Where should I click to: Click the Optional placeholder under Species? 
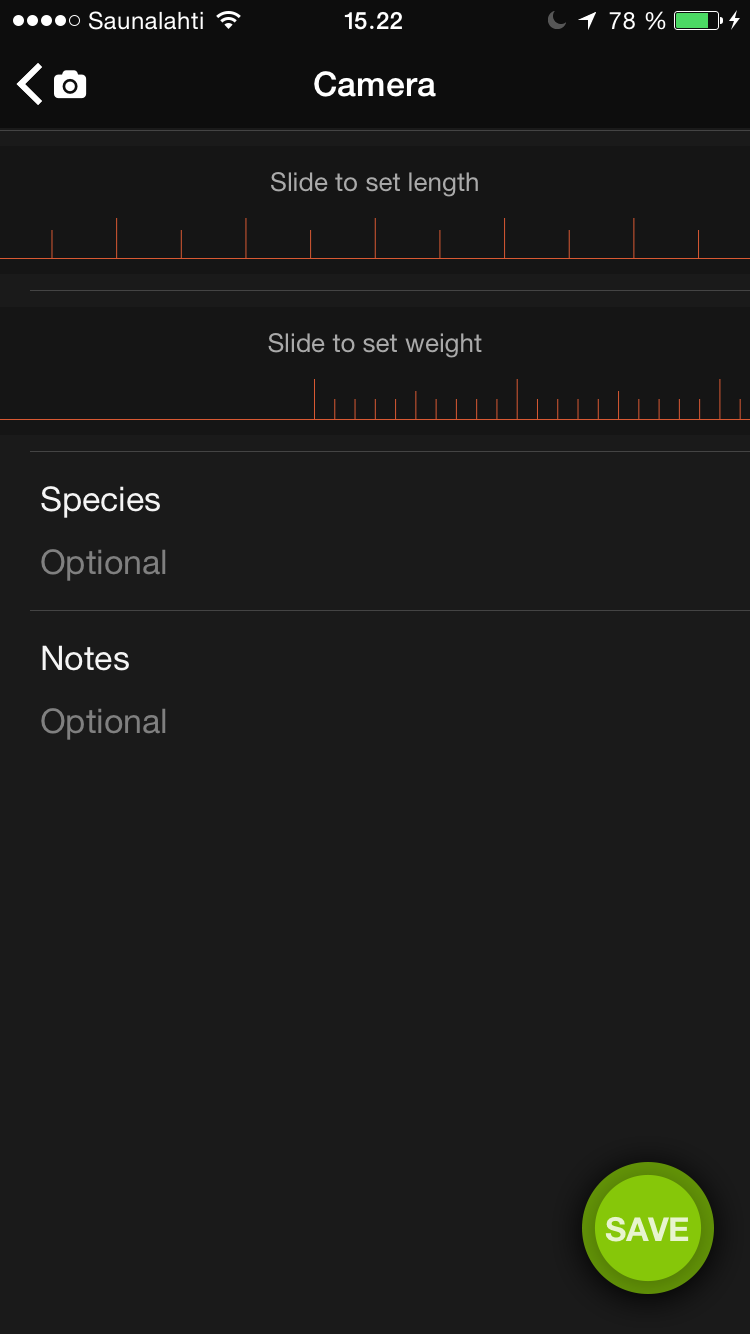coord(104,563)
